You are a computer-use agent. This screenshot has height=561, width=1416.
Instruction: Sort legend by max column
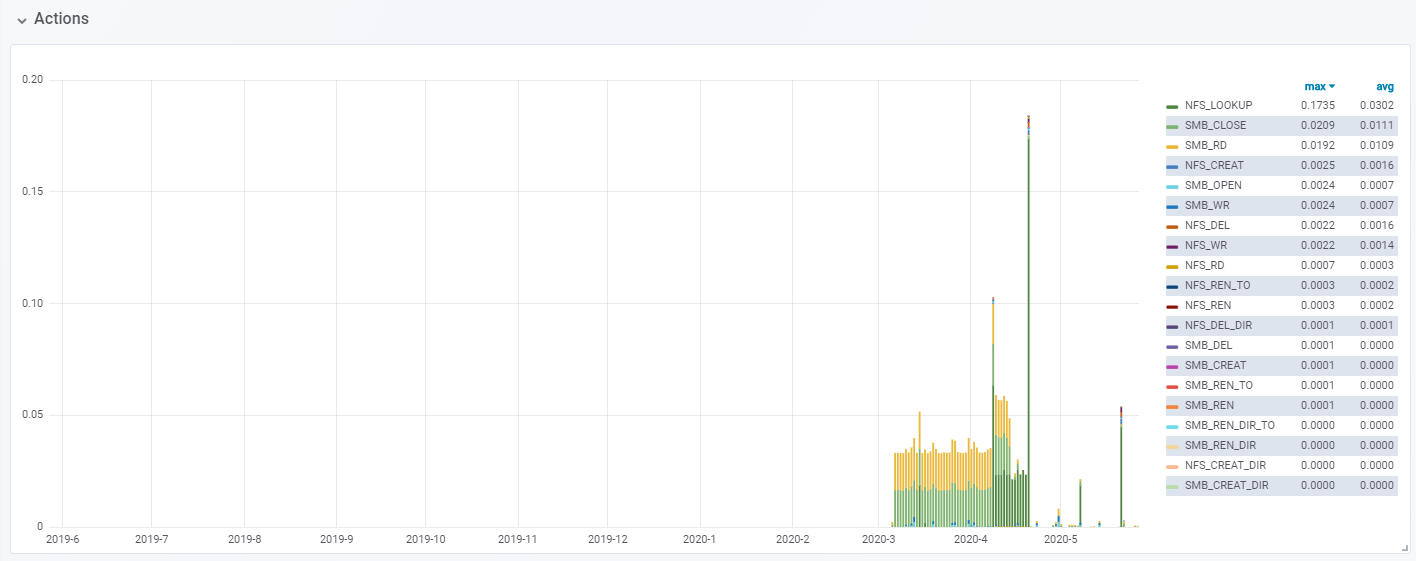(1319, 87)
